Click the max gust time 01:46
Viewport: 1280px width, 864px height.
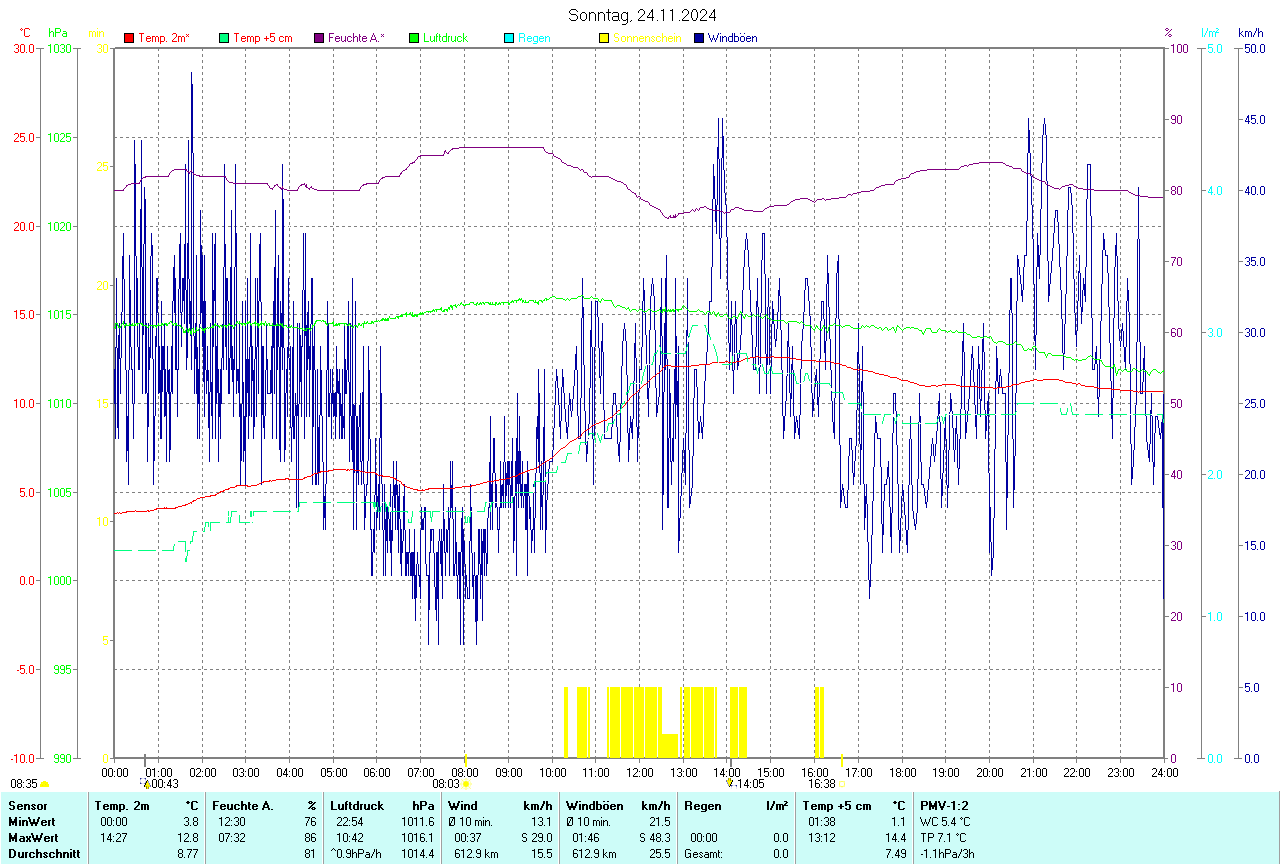[586, 837]
